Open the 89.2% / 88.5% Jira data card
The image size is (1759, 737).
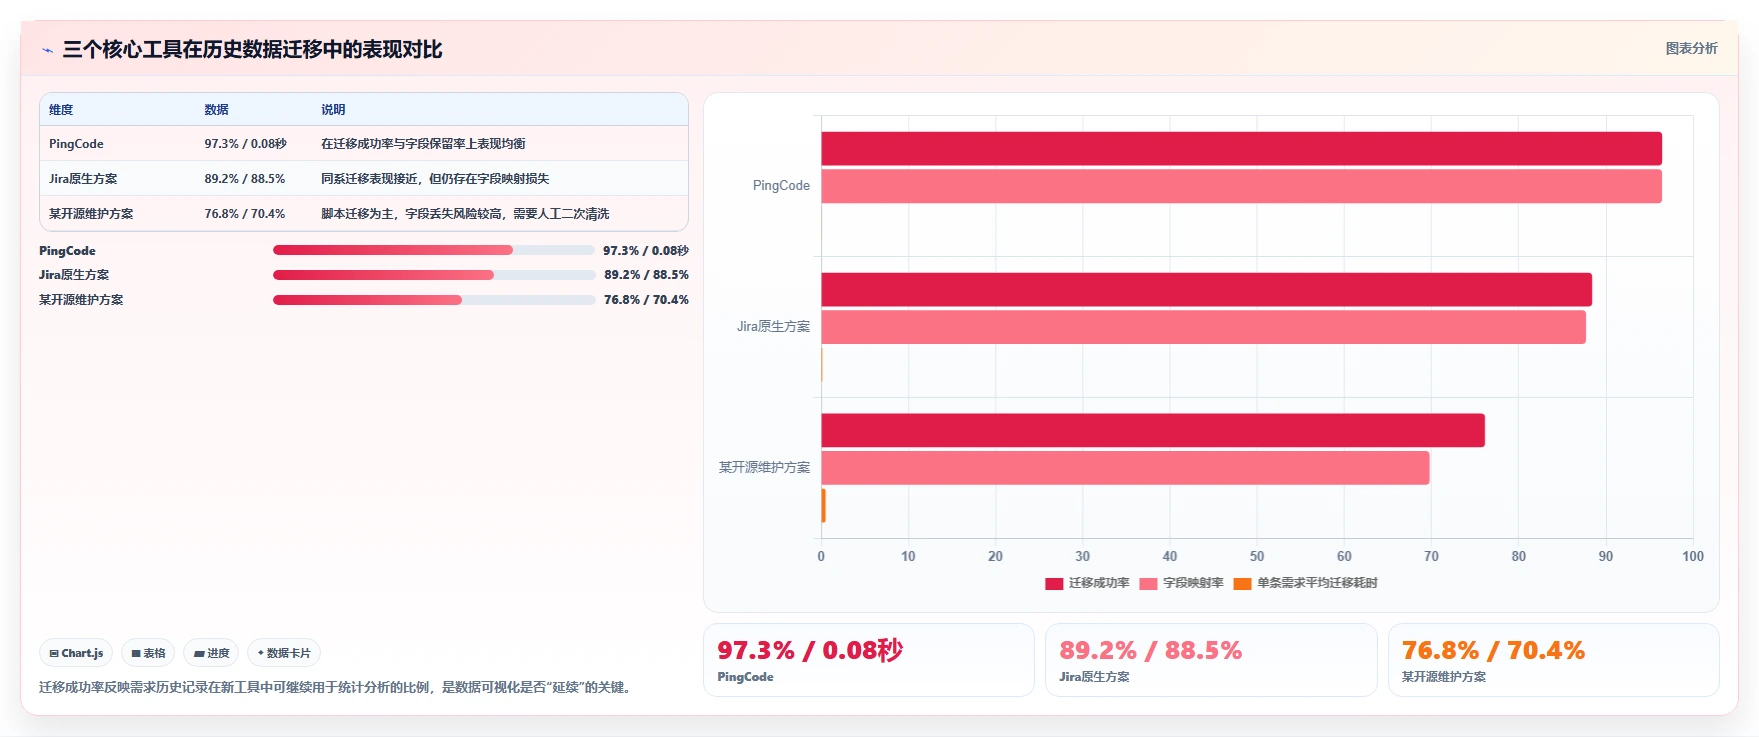click(1211, 660)
